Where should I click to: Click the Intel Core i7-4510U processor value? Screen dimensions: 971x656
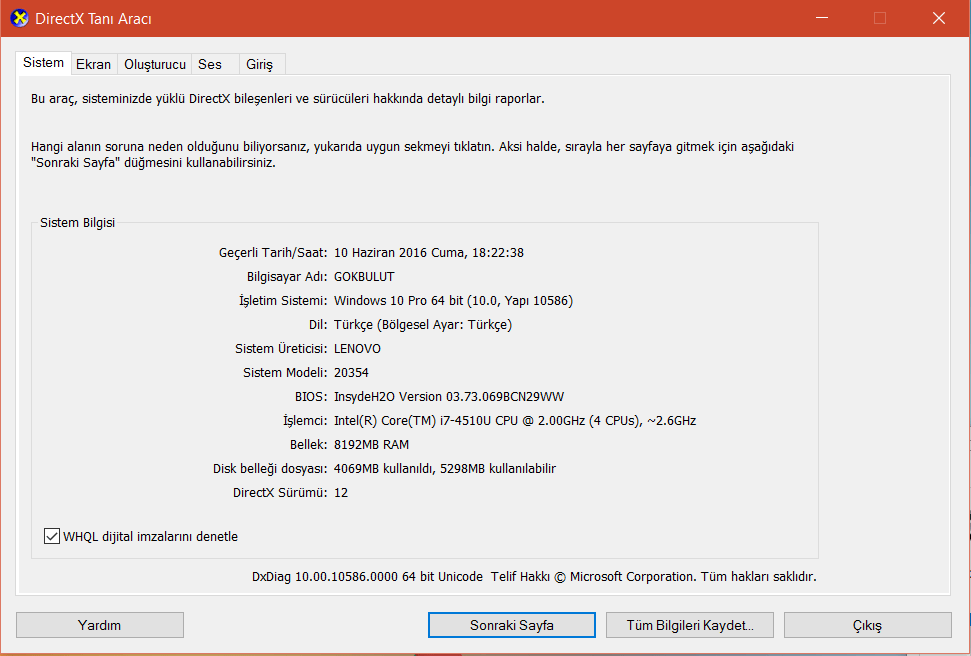coord(515,421)
